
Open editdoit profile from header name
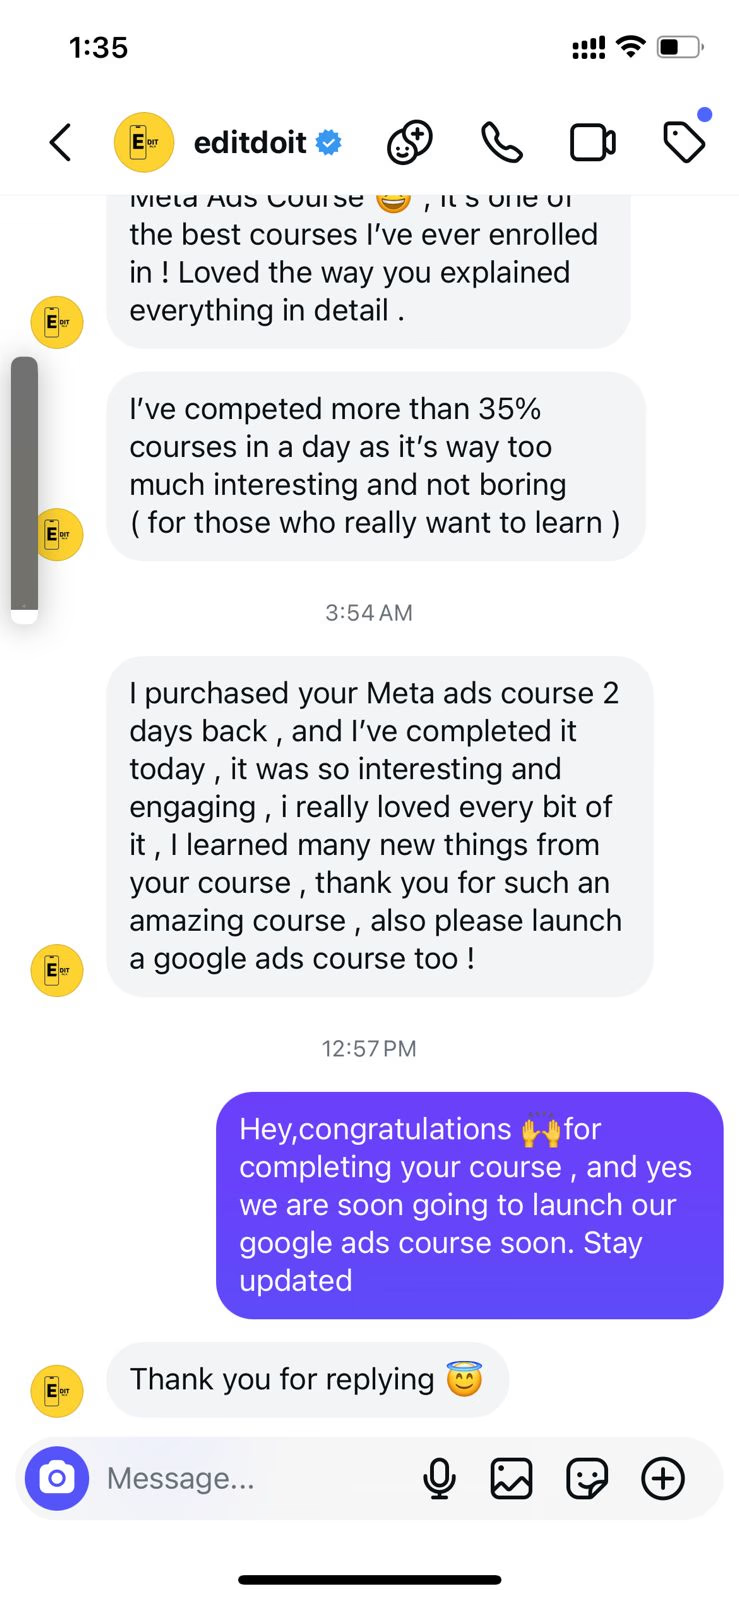[250, 143]
